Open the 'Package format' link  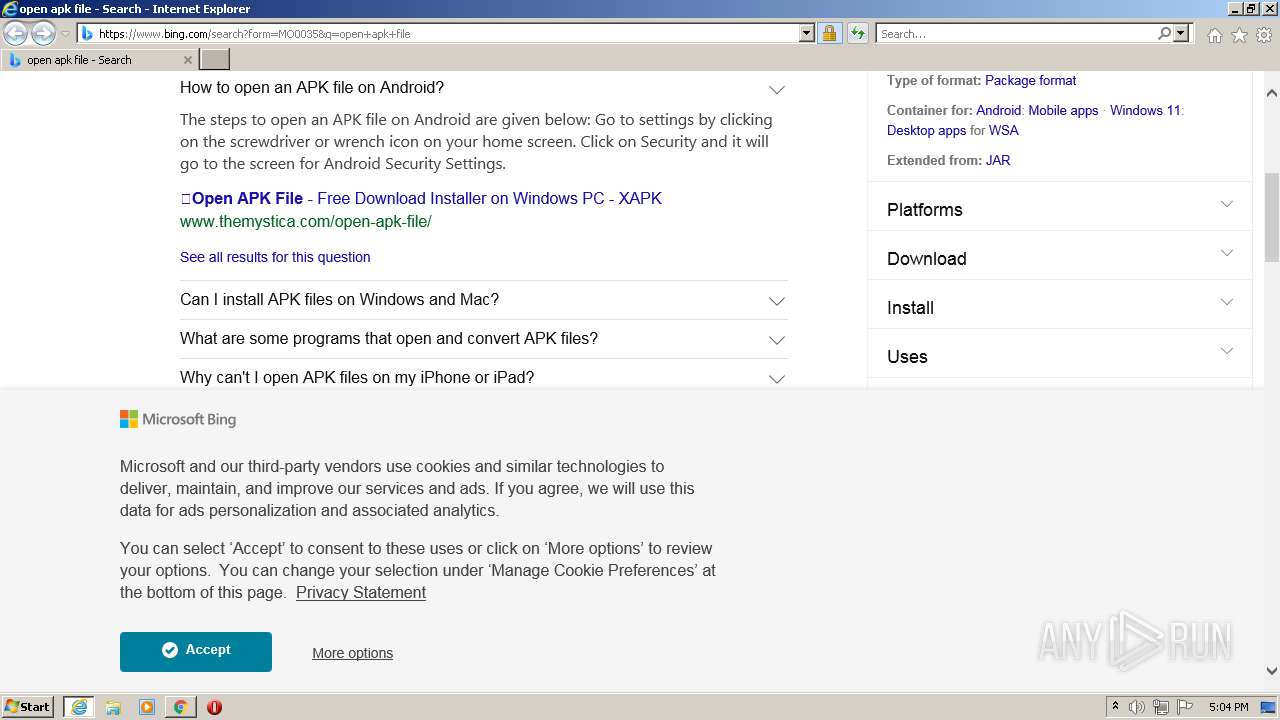[1030, 80]
